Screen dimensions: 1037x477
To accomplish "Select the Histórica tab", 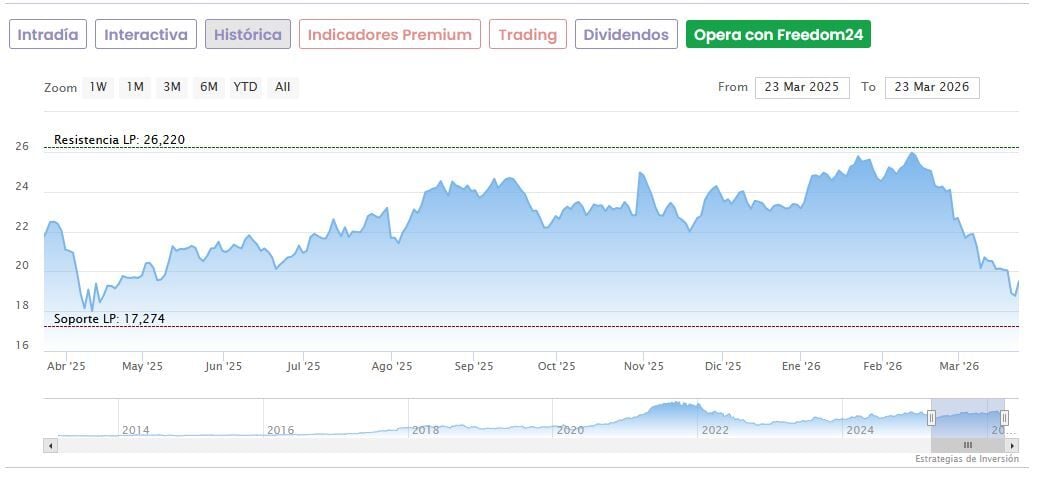I will 248,34.
